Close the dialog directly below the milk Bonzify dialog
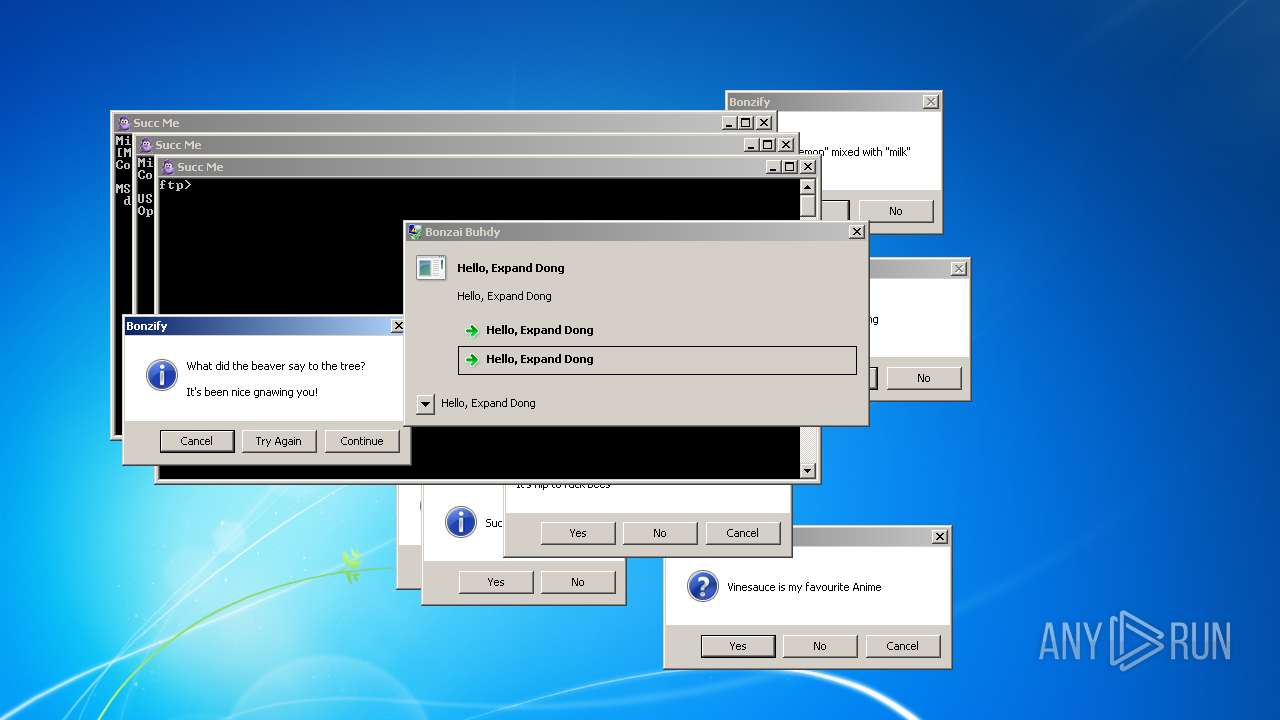 pos(959,269)
